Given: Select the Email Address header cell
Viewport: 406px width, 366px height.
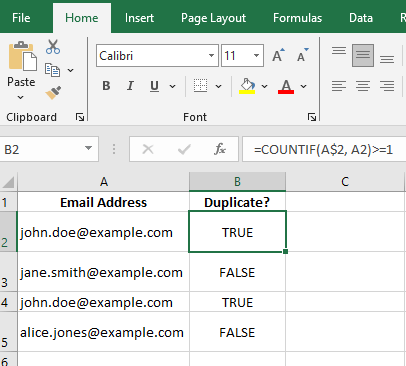Looking at the screenshot, I should coord(103,202).
